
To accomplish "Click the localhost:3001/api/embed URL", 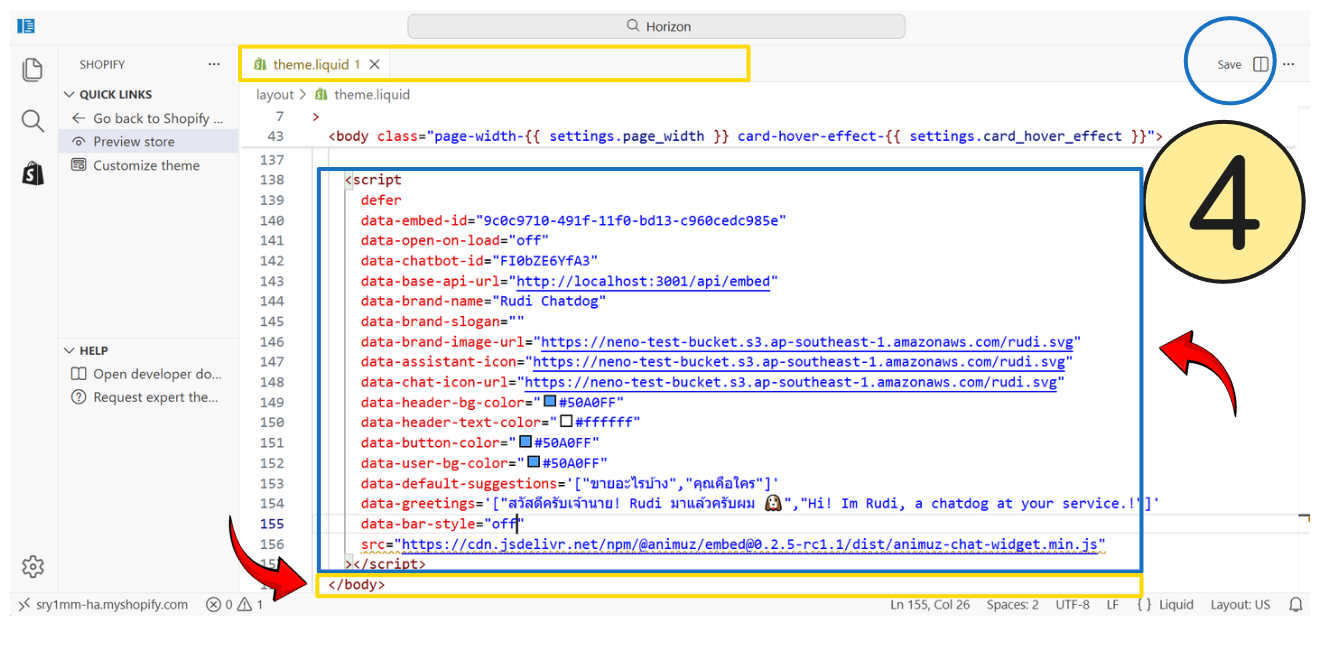I will pyautogui.click(x=643, y=281).
